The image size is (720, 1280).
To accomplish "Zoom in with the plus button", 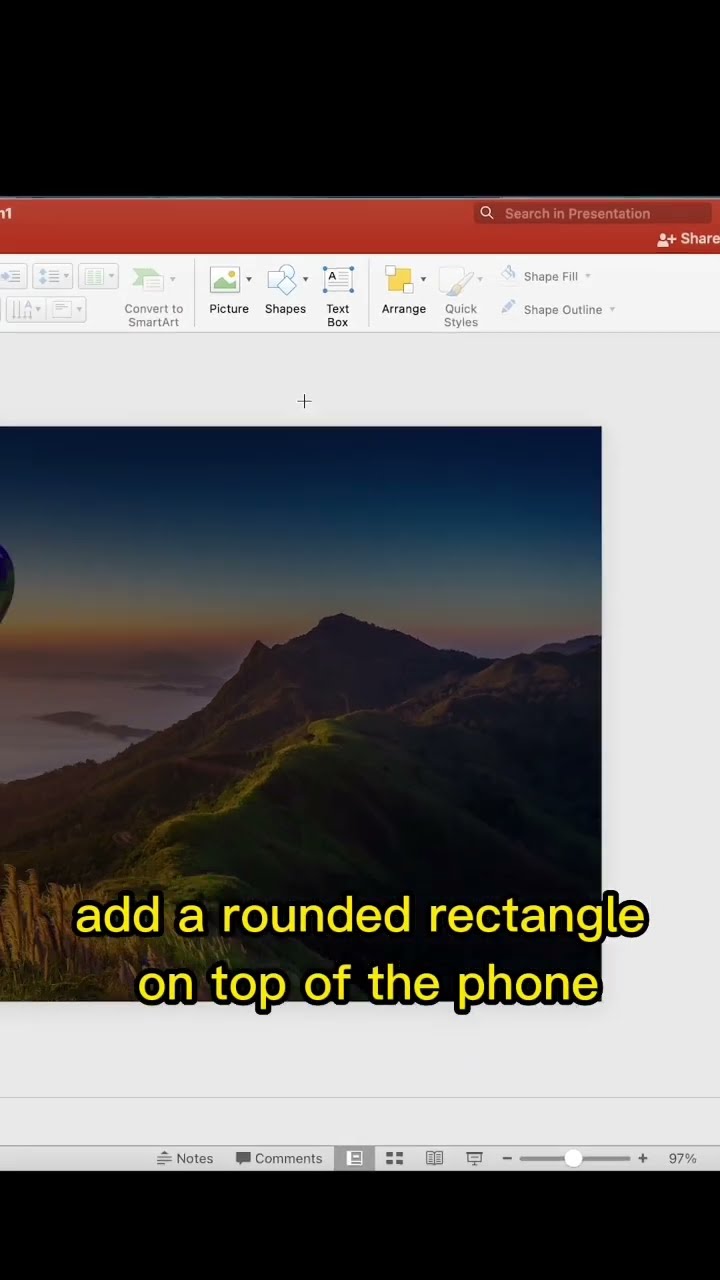I will tap(643, 1158).
